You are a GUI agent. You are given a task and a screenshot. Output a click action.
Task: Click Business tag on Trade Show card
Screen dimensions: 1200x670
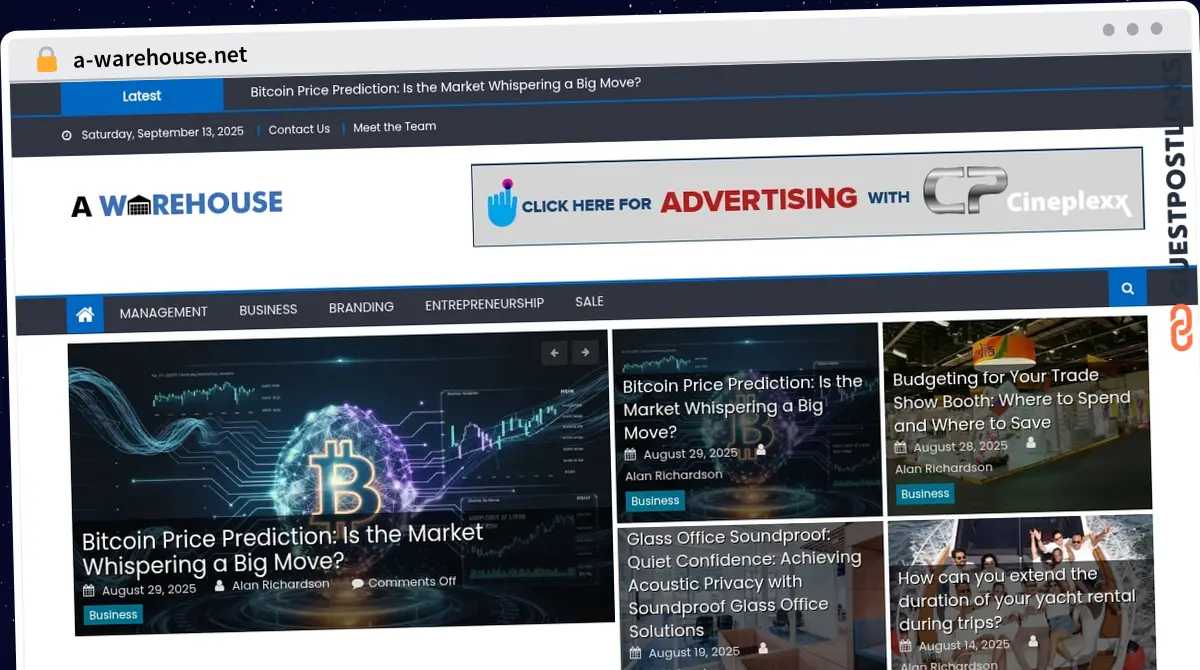point(925,494)
